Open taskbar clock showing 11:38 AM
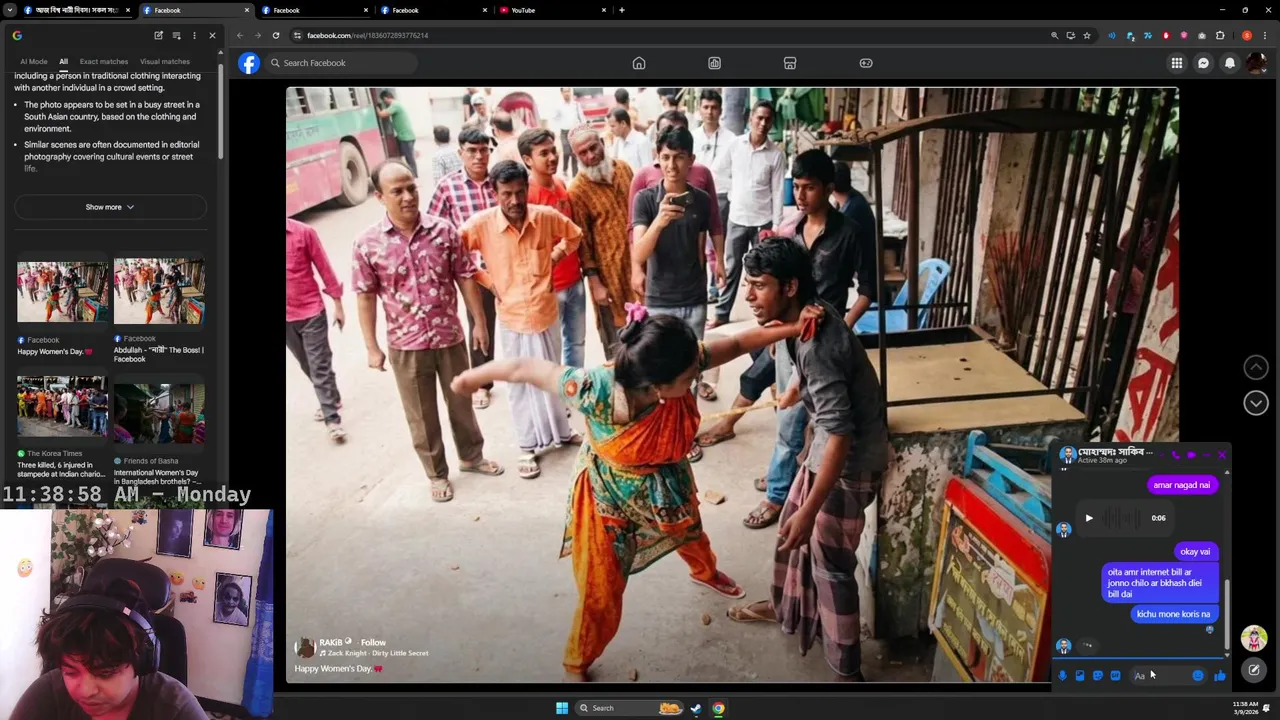 tap(1246, 708)
